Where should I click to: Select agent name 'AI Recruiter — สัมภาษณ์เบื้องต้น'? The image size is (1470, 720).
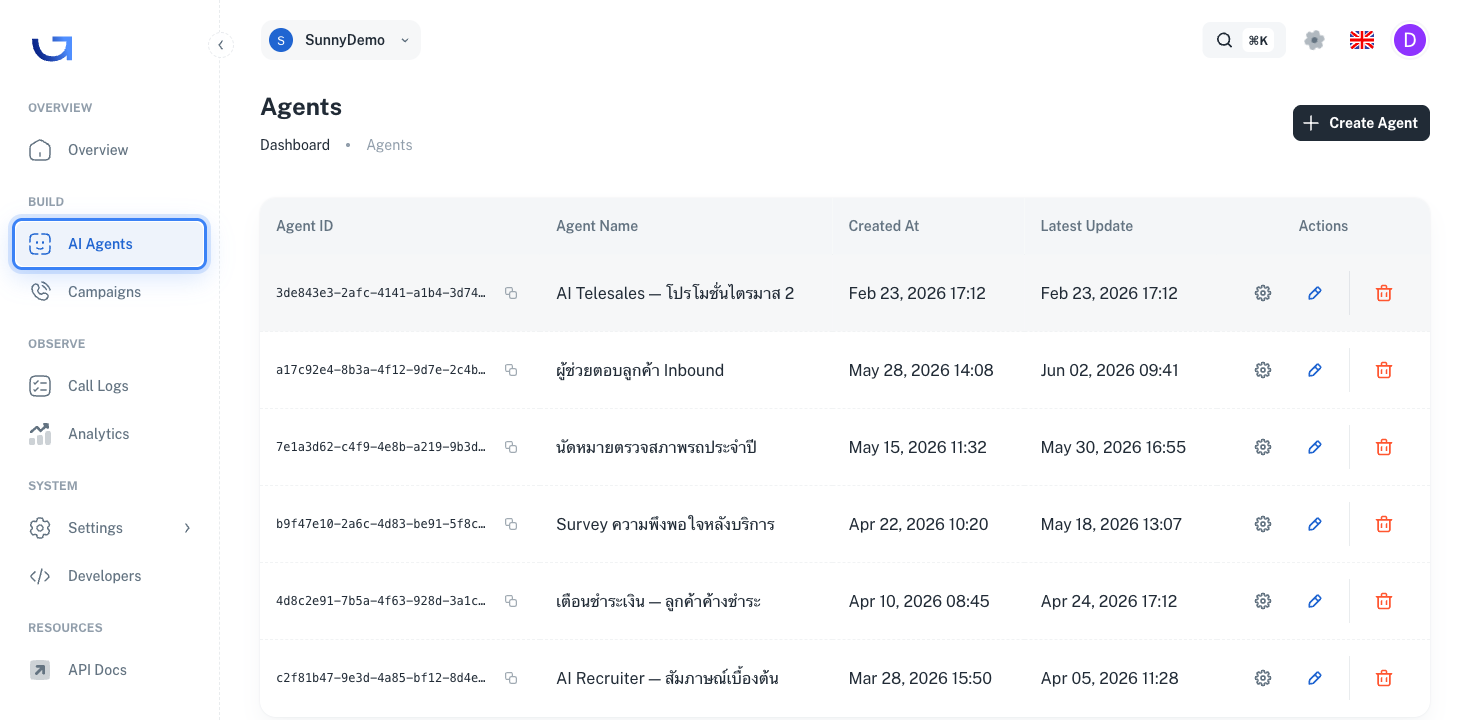pyautogui.click(x=667, y=678)
